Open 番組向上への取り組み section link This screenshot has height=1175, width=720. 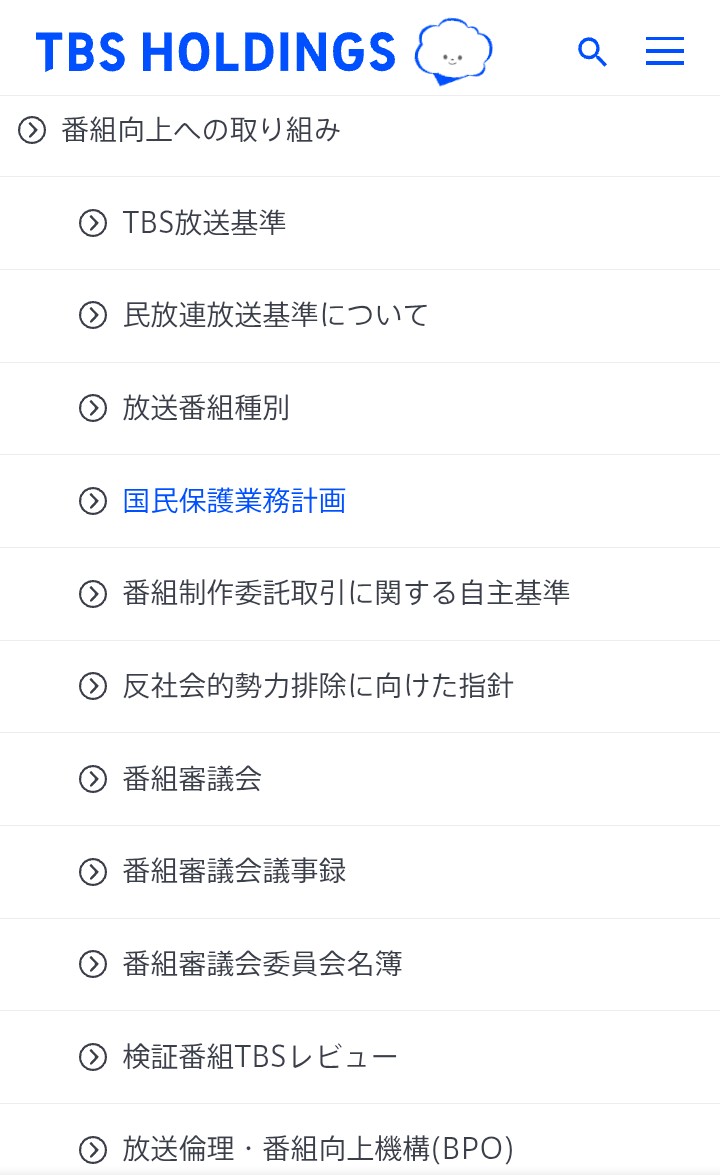pos(201,130)
